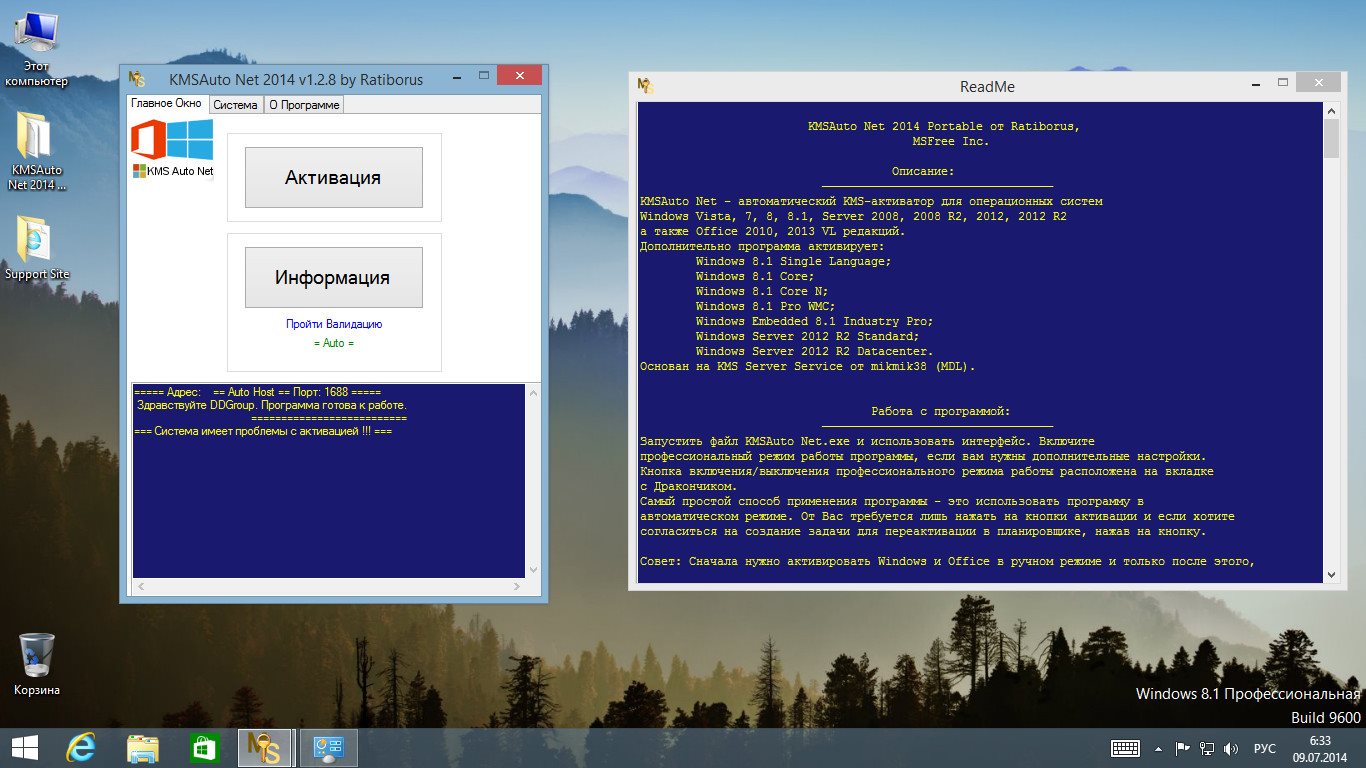The image size is (1366, 768).
Task: Launch Internet Explorer from the taskbar
Action: coord(81,748)
